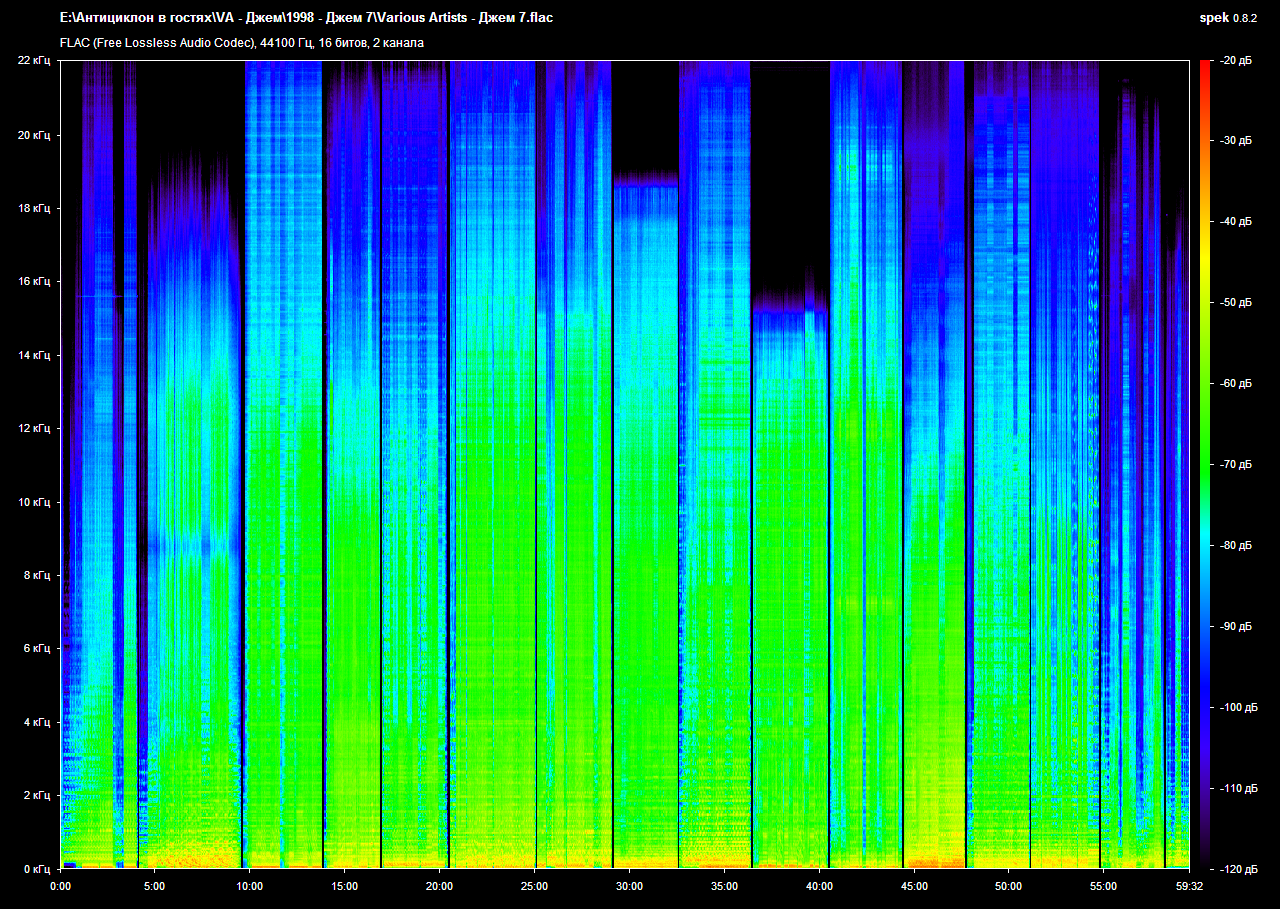Pick the "4 кГц" frequency label
Viewport: 1280px width, 909px height.
pyautogui.click(x=37, y=722)
